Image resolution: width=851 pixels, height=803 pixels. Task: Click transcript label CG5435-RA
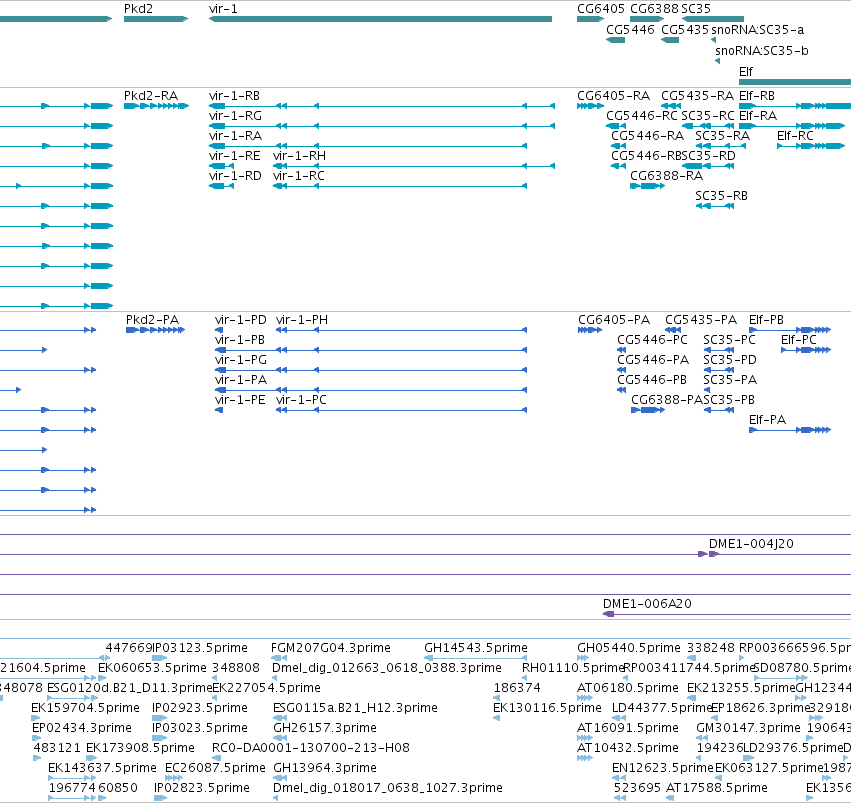coord(697,96)
